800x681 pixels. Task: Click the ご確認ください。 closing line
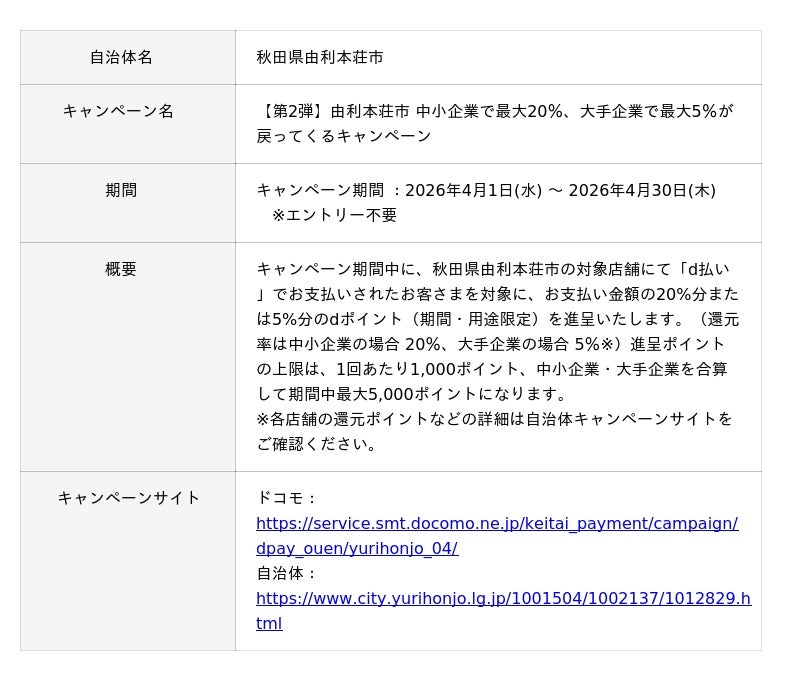tap(320, 444)
